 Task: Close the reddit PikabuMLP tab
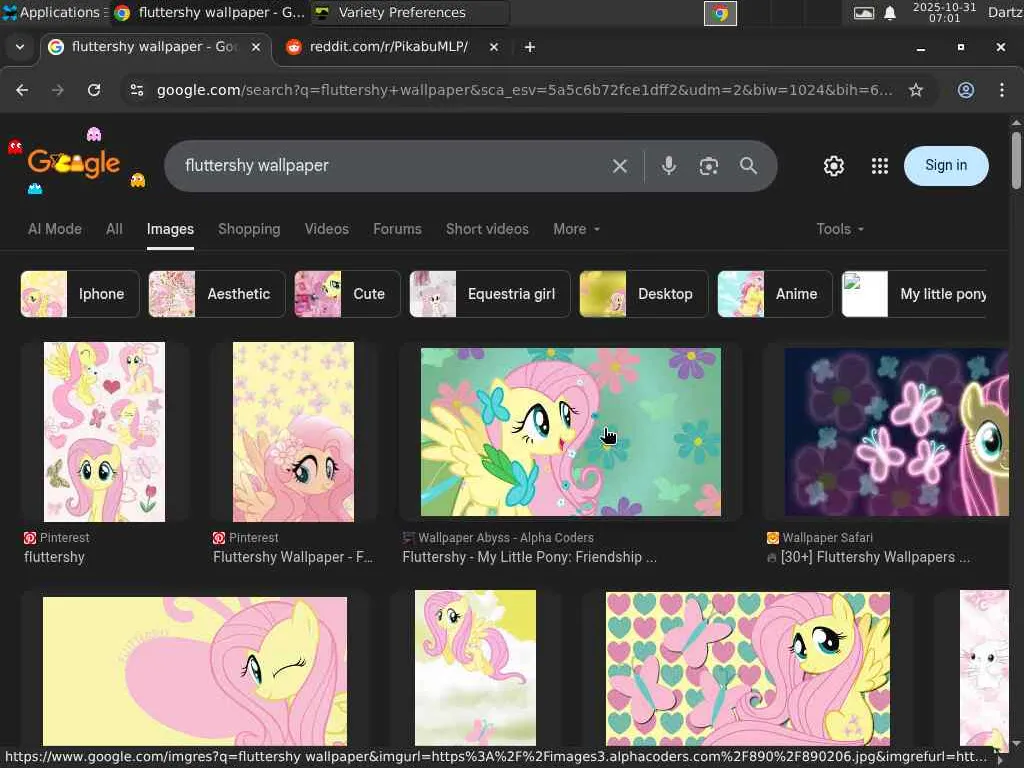pyautogui.click(x=494, y=47)
